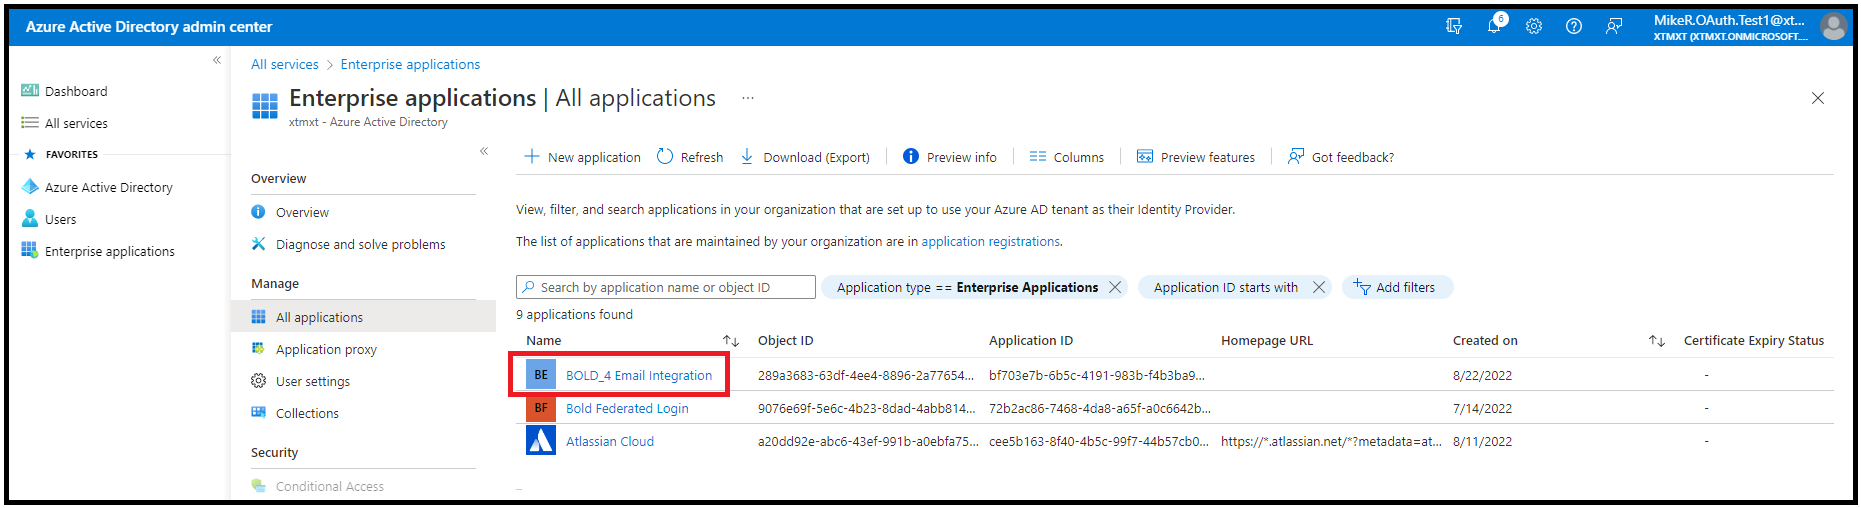Click the All services breadcrumb link
This screenshot has height=508, width=1861.
pos(285,64)
